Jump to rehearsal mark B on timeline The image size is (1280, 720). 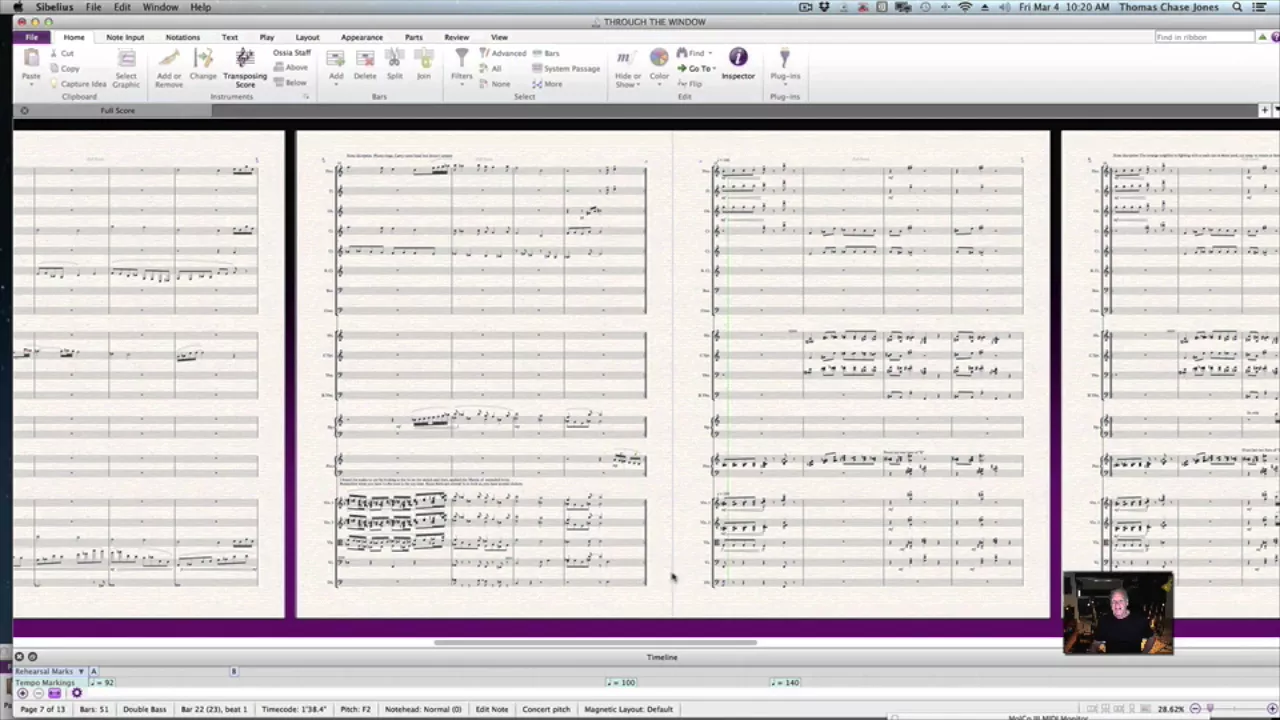point(234,671)
